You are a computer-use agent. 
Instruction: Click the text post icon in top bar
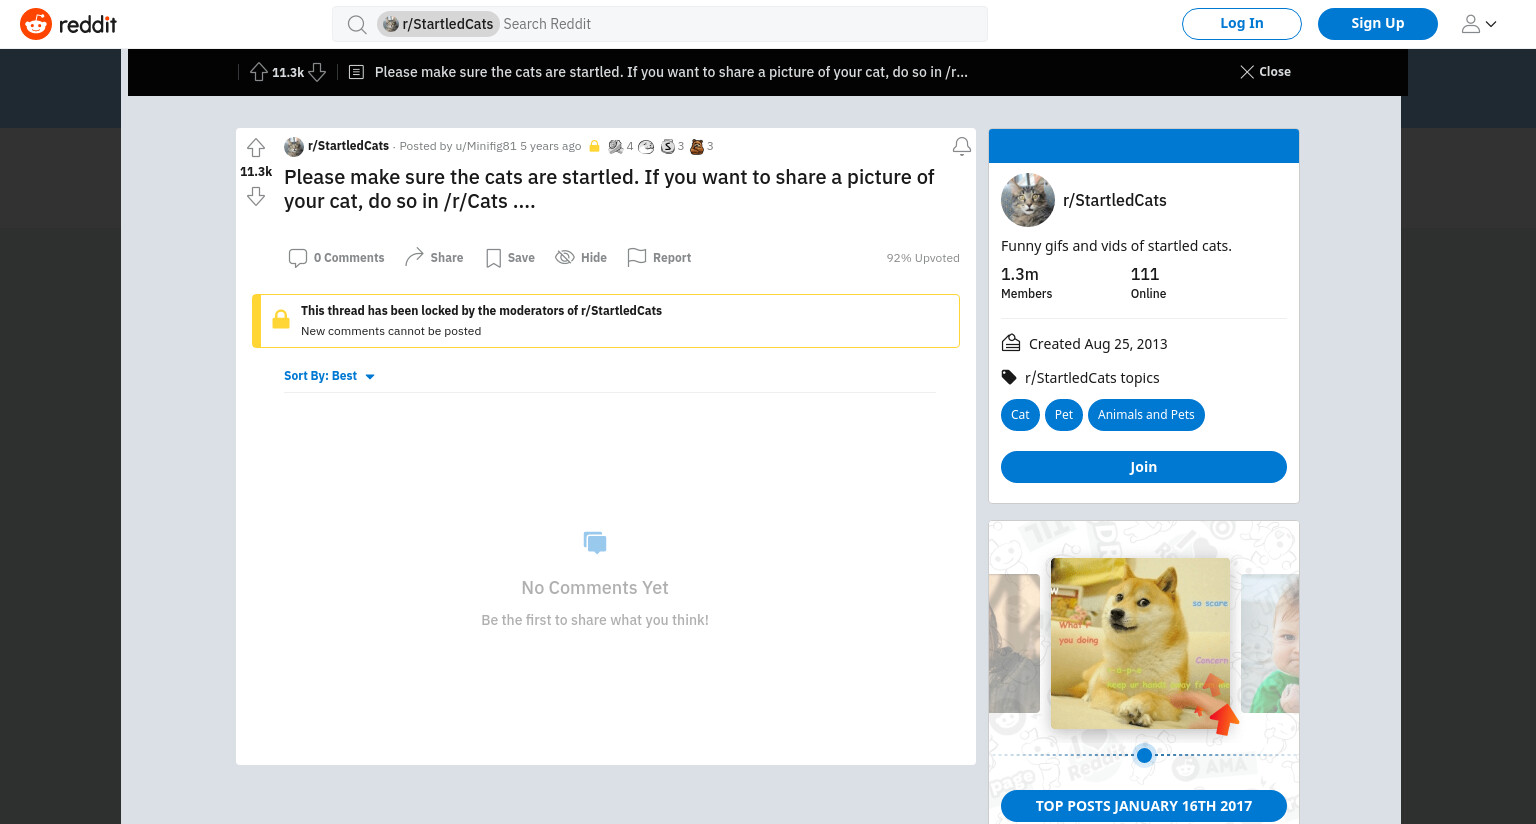(x=356, y=72)
